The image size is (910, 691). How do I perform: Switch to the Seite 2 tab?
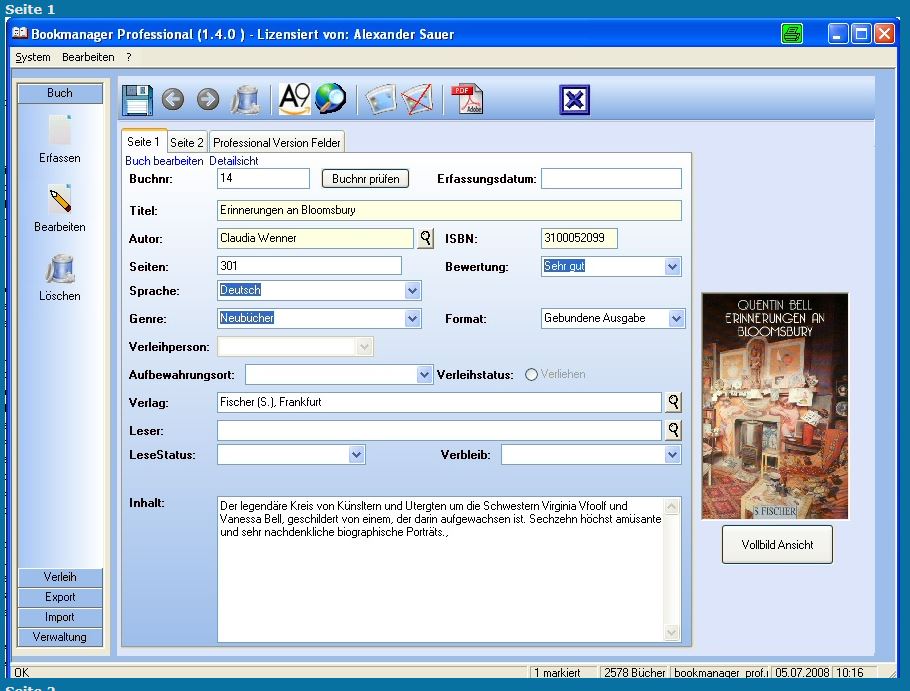(187, 142)
